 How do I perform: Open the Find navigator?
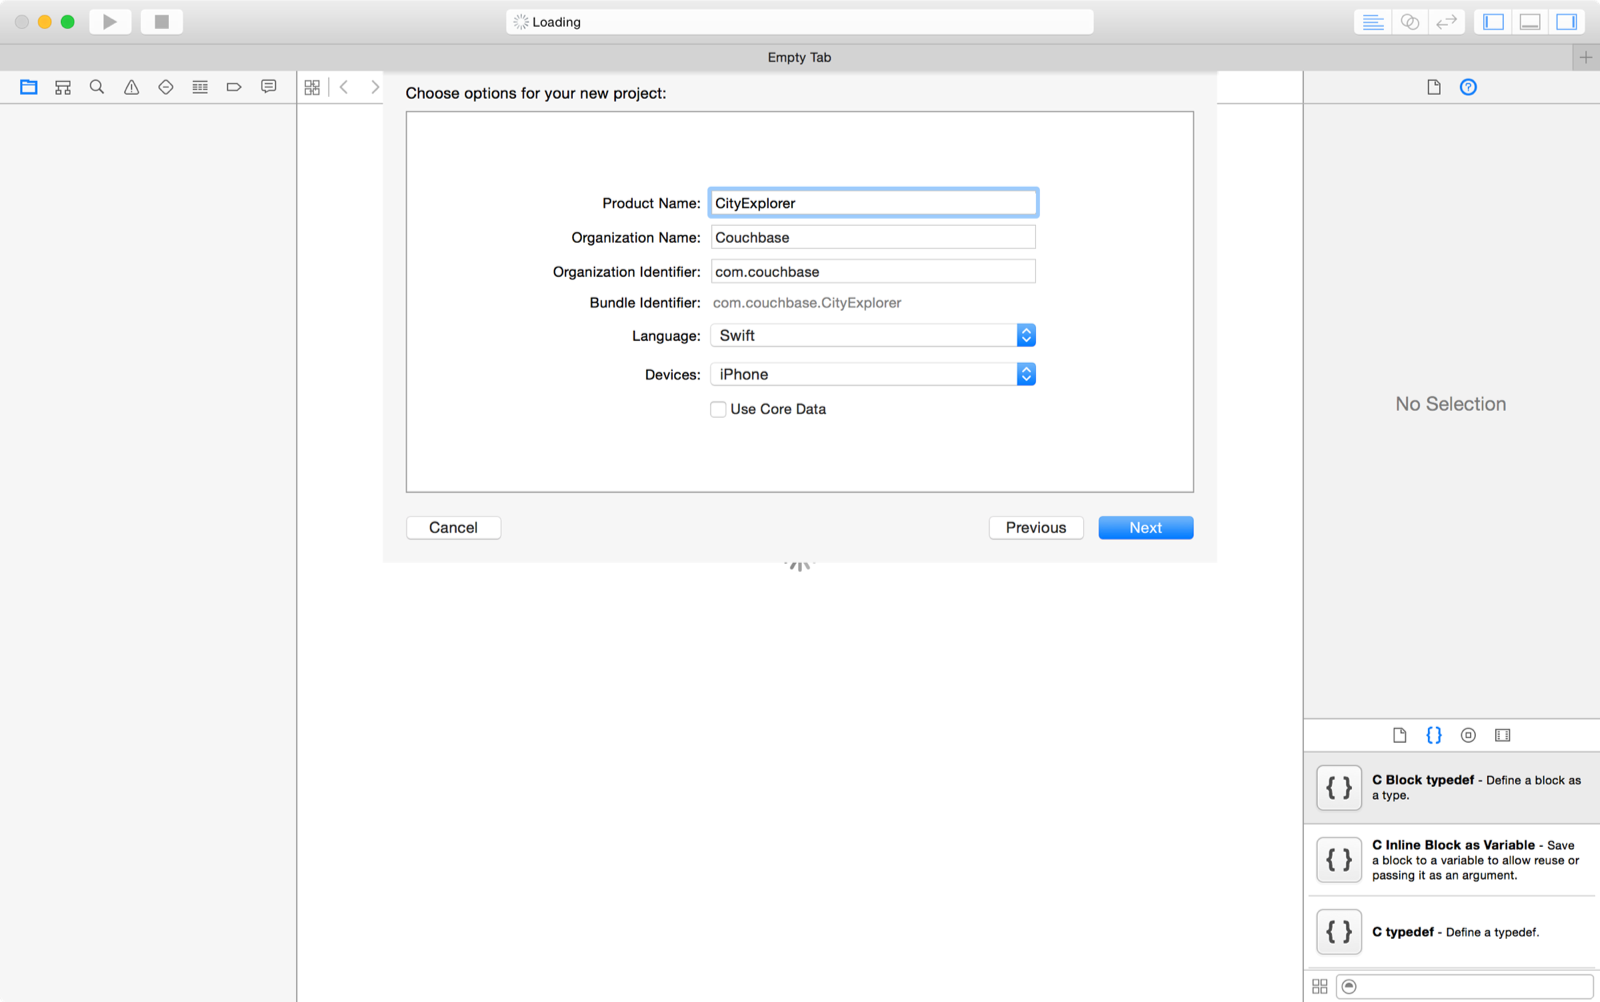[96, 87]
